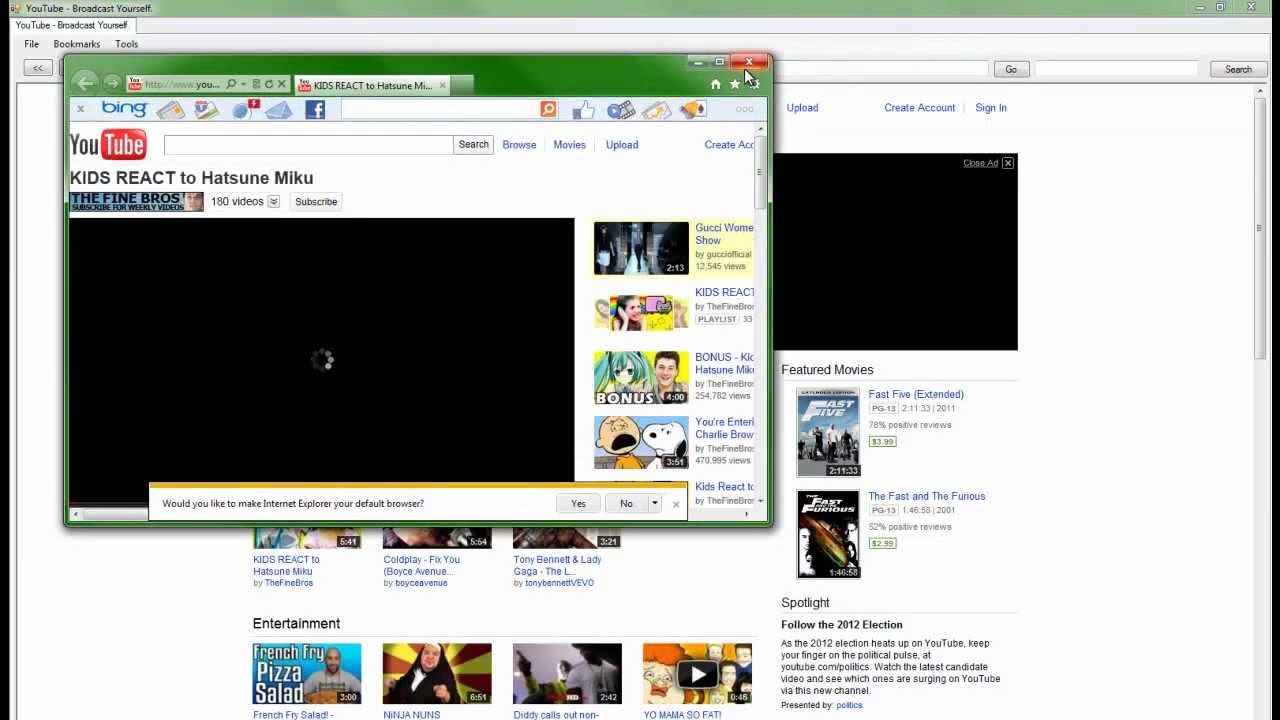Click the << back button in background browser

pos(38,69)
